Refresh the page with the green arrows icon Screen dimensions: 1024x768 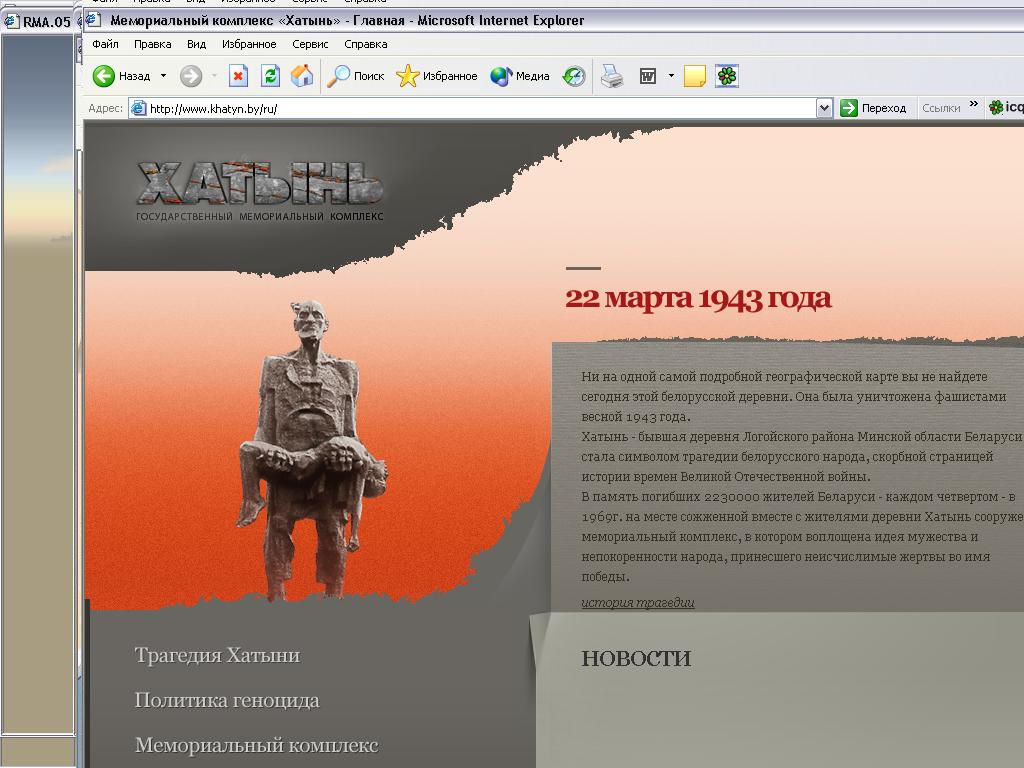270,76
